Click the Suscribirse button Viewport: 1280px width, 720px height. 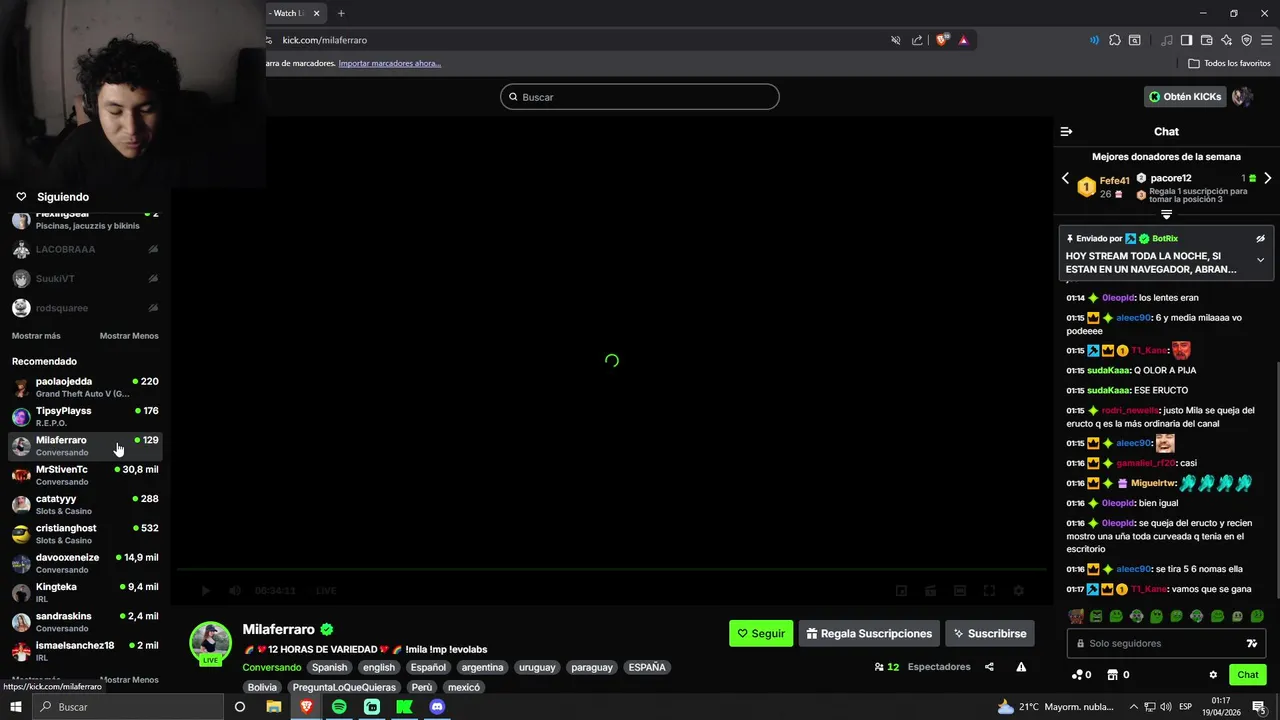tap(990, 633)
